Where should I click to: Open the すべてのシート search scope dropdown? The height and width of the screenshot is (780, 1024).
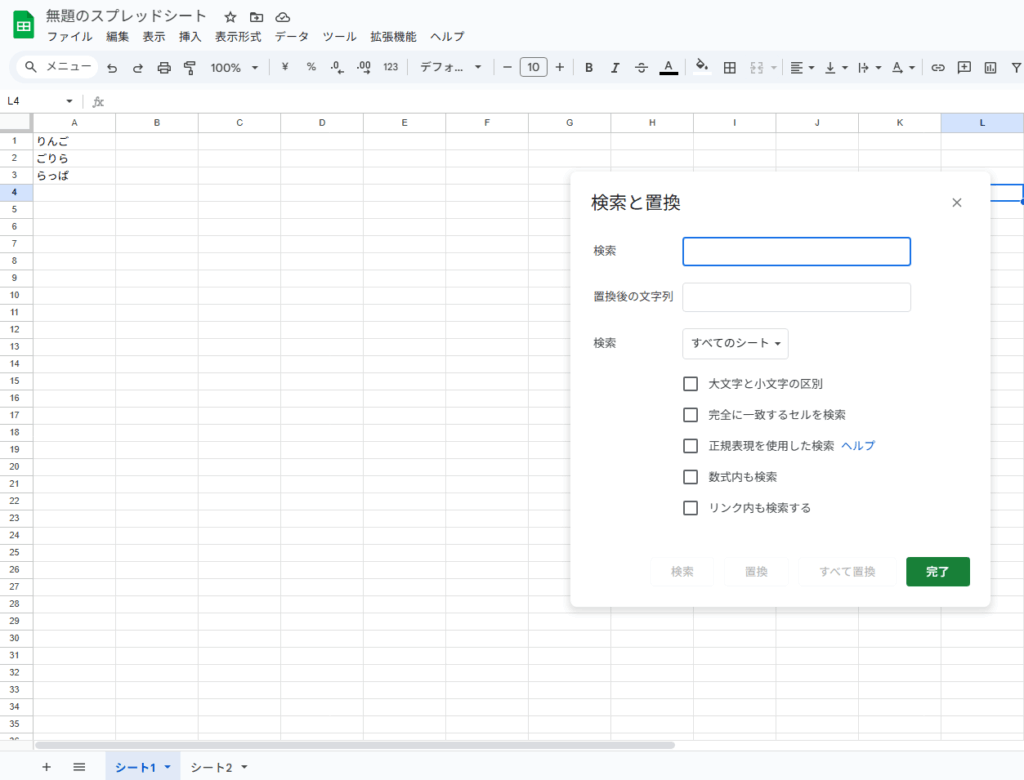[735, 343]
